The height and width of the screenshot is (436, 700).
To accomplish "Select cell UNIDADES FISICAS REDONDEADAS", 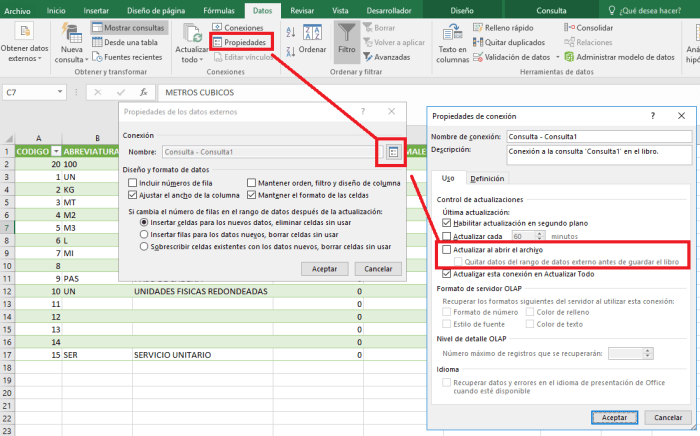I will 203,291.
